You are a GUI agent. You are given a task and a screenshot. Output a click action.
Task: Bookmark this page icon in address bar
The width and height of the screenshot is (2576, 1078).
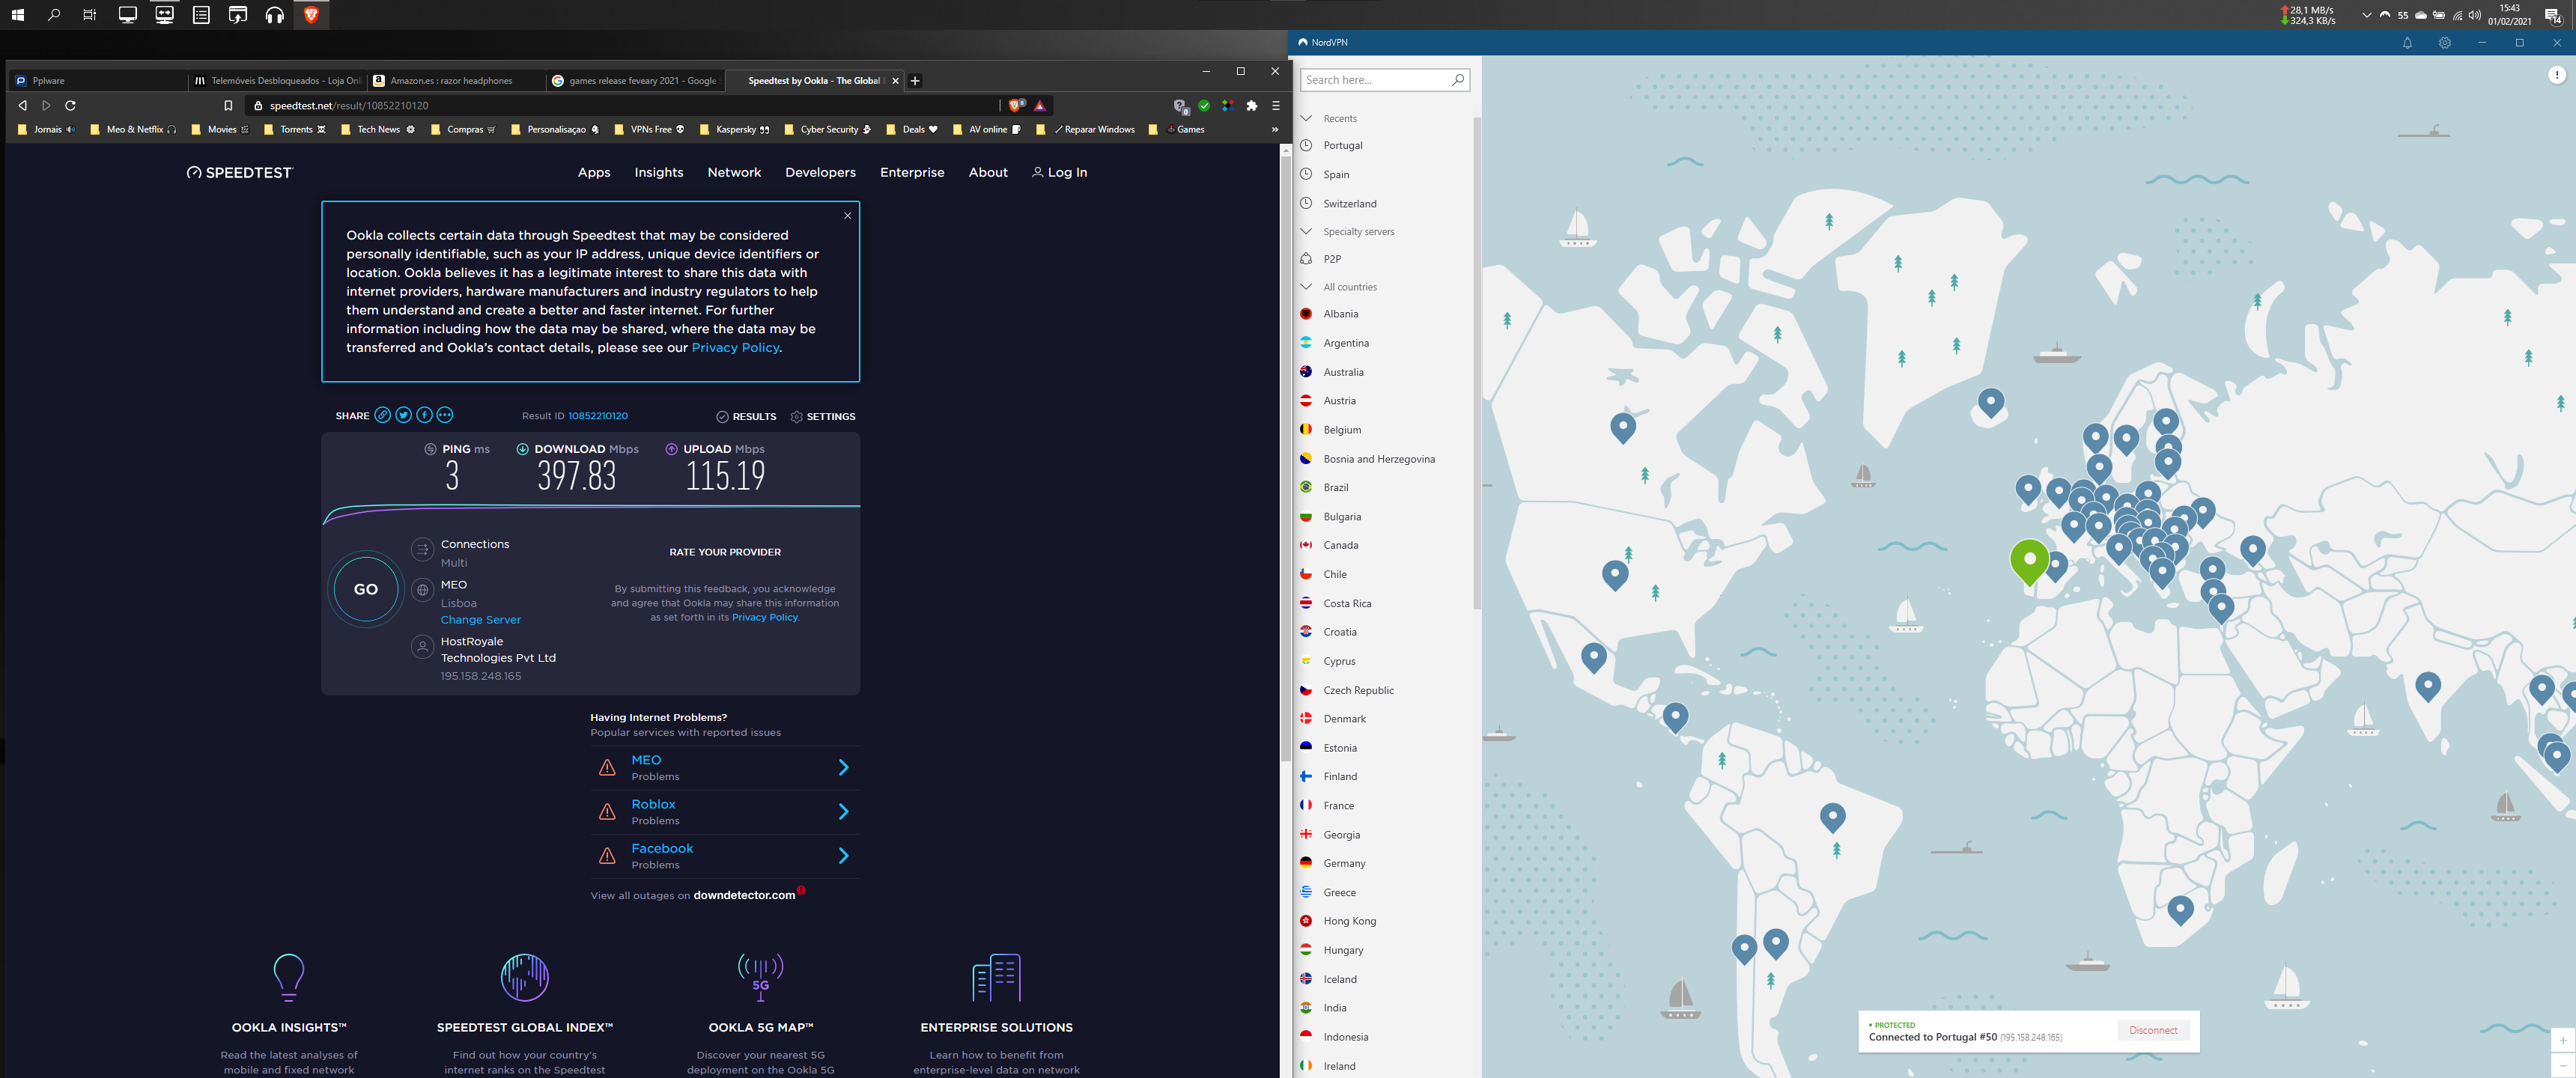tap(228, 105)
